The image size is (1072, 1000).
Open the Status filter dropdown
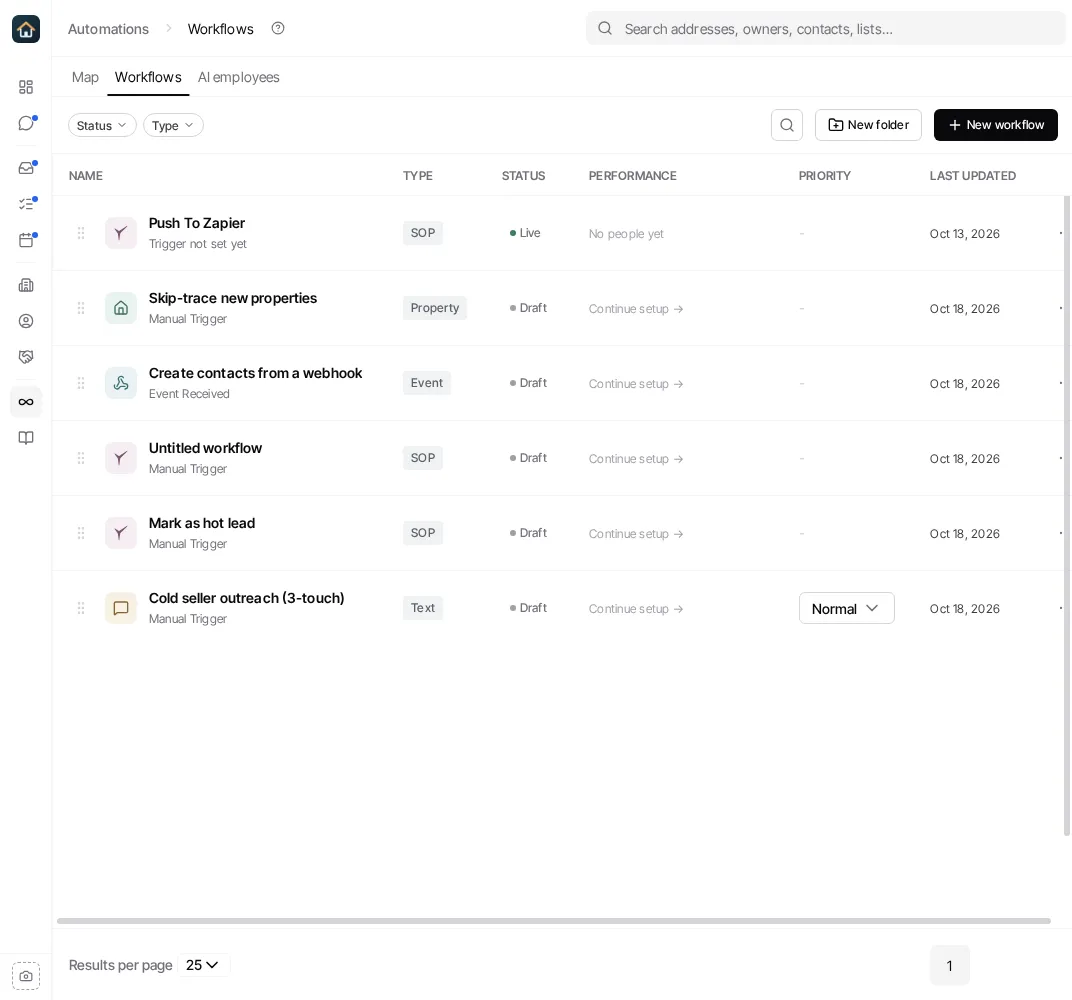(102, 125)
